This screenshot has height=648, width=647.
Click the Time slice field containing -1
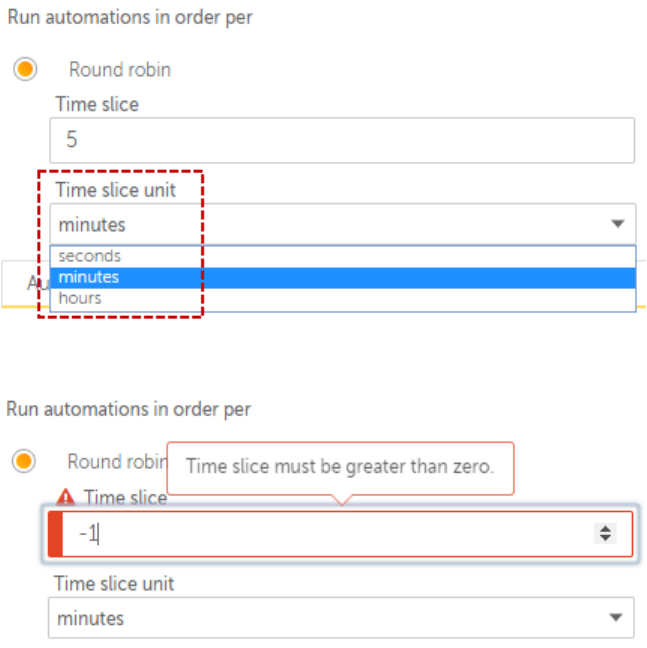coord(330,534)
